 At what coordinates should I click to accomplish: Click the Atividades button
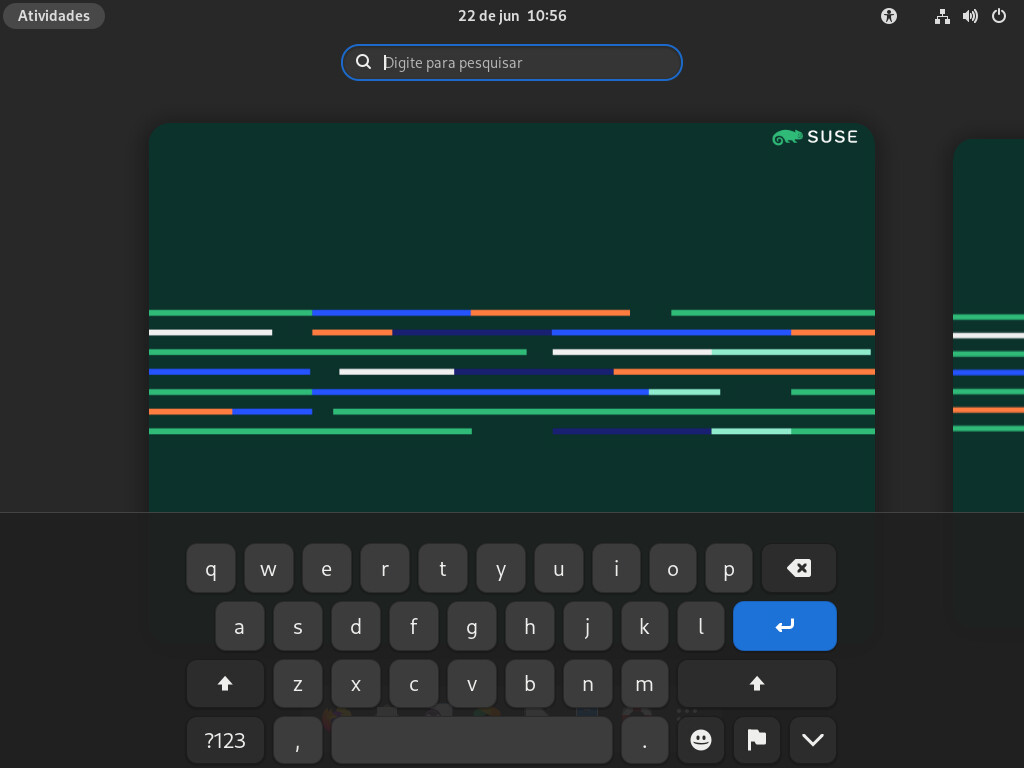54,16
